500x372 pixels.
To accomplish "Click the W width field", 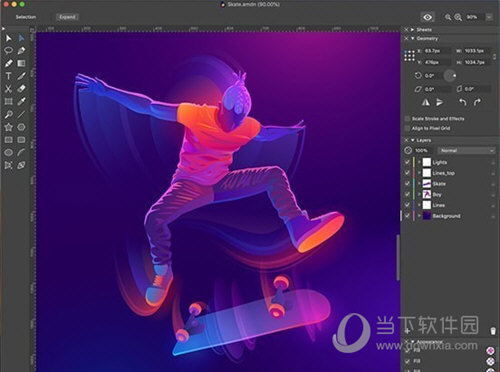I will coord(477,51).
